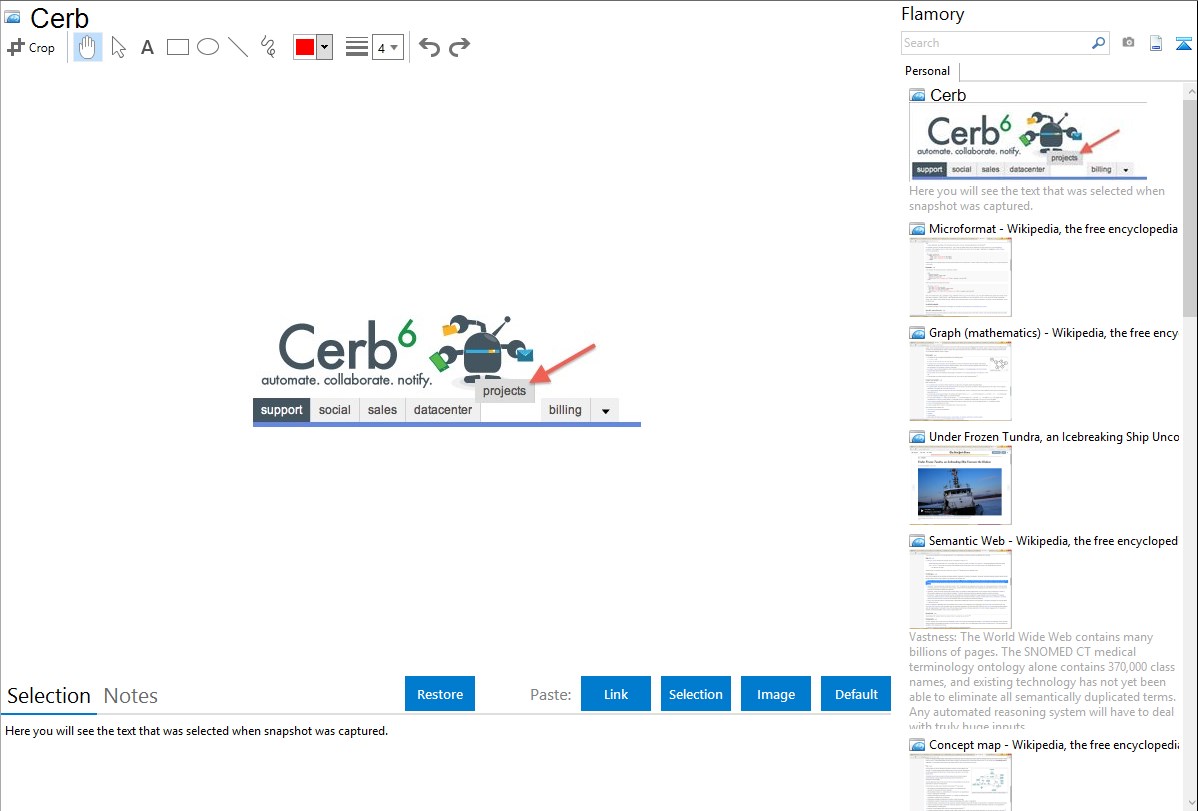The image size is (1198, 811).
Task: Click the camera capture icon
Action: click(1128, 43)
